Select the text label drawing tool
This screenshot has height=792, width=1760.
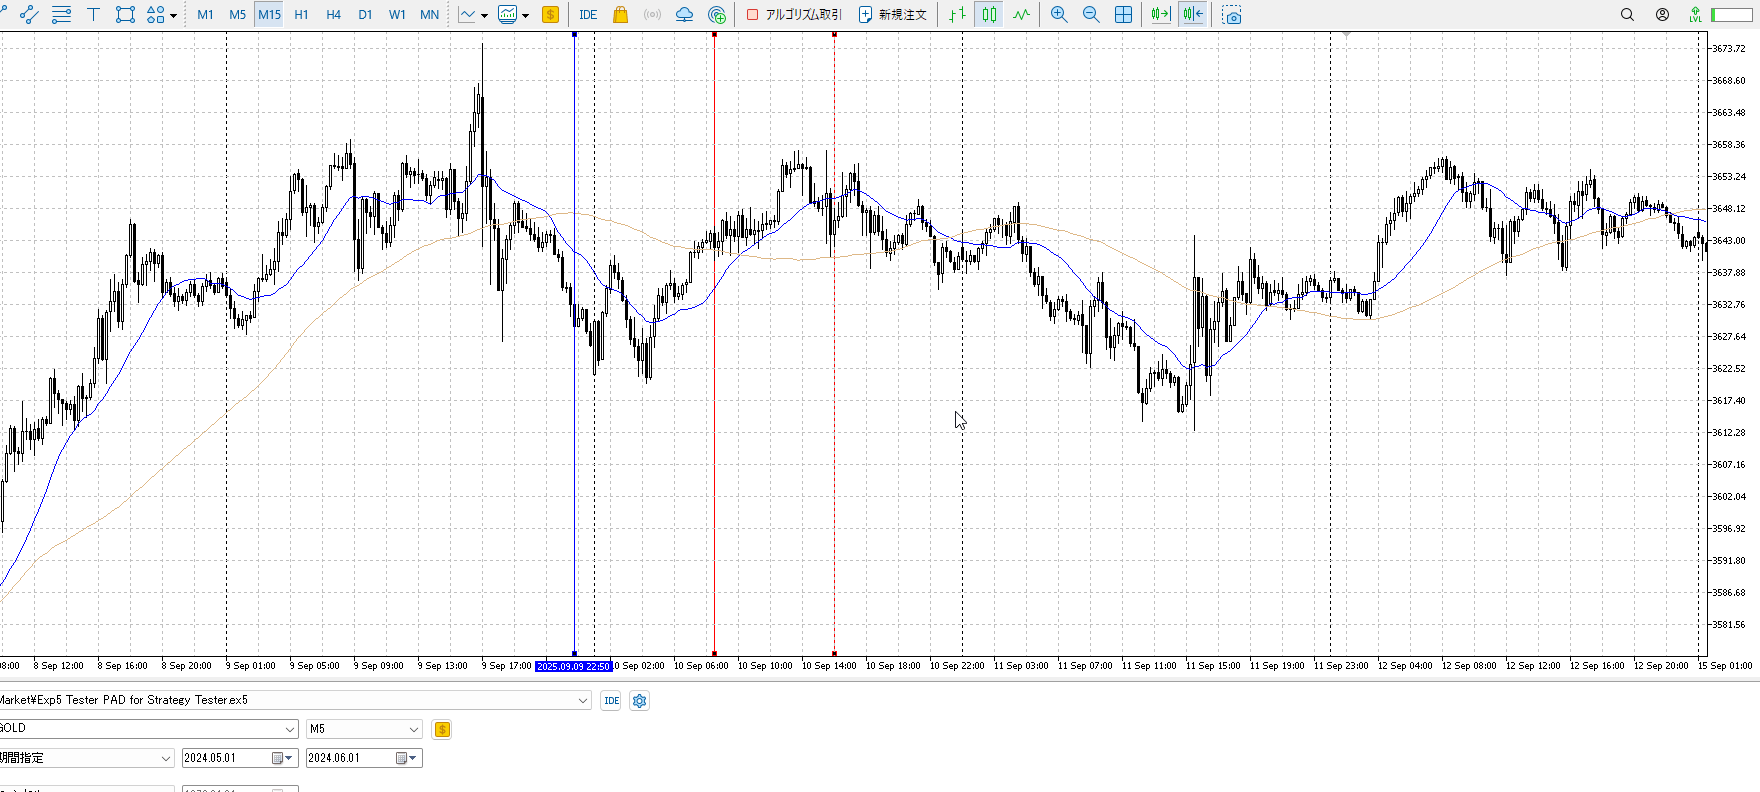93,15
